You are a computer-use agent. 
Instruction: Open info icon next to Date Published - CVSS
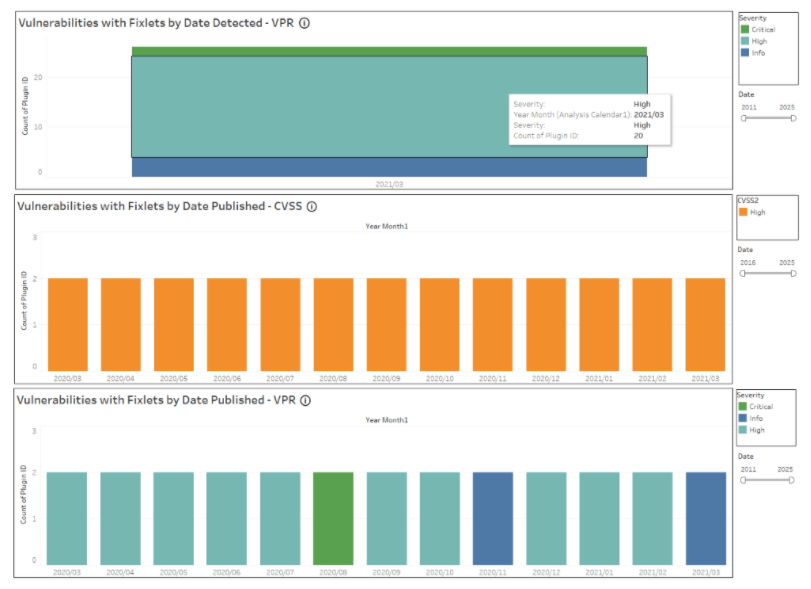click(x=312, y=207)
